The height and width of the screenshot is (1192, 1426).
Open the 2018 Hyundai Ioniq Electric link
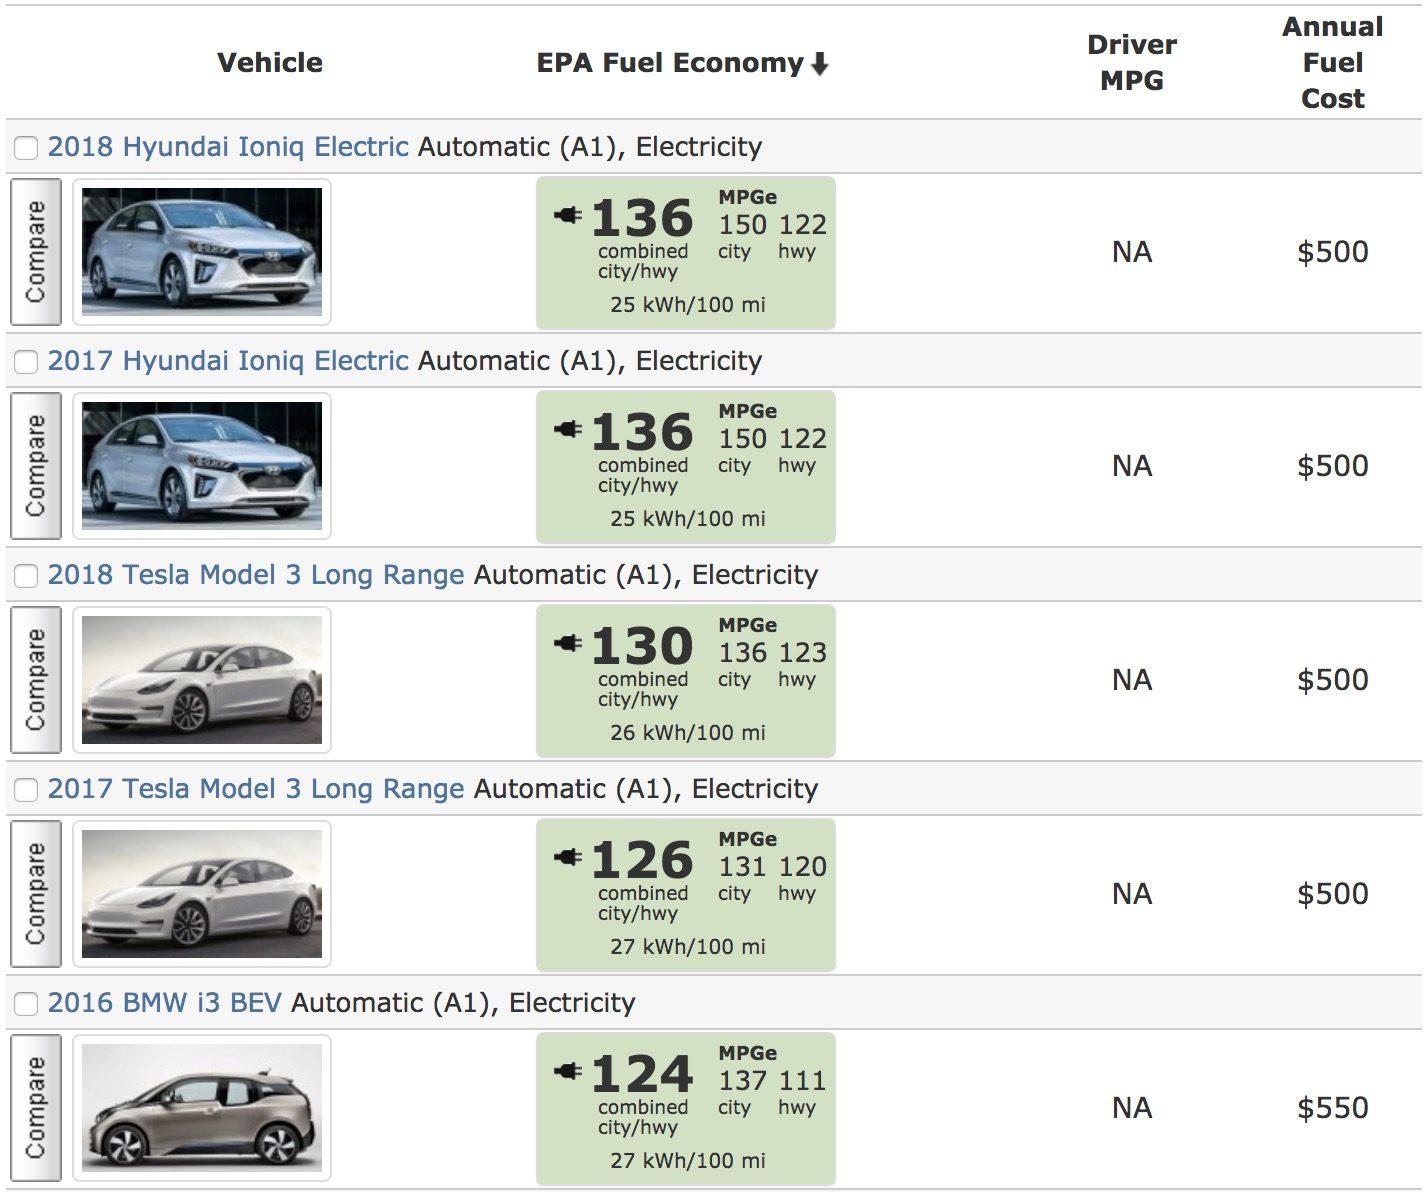[228, 147]
